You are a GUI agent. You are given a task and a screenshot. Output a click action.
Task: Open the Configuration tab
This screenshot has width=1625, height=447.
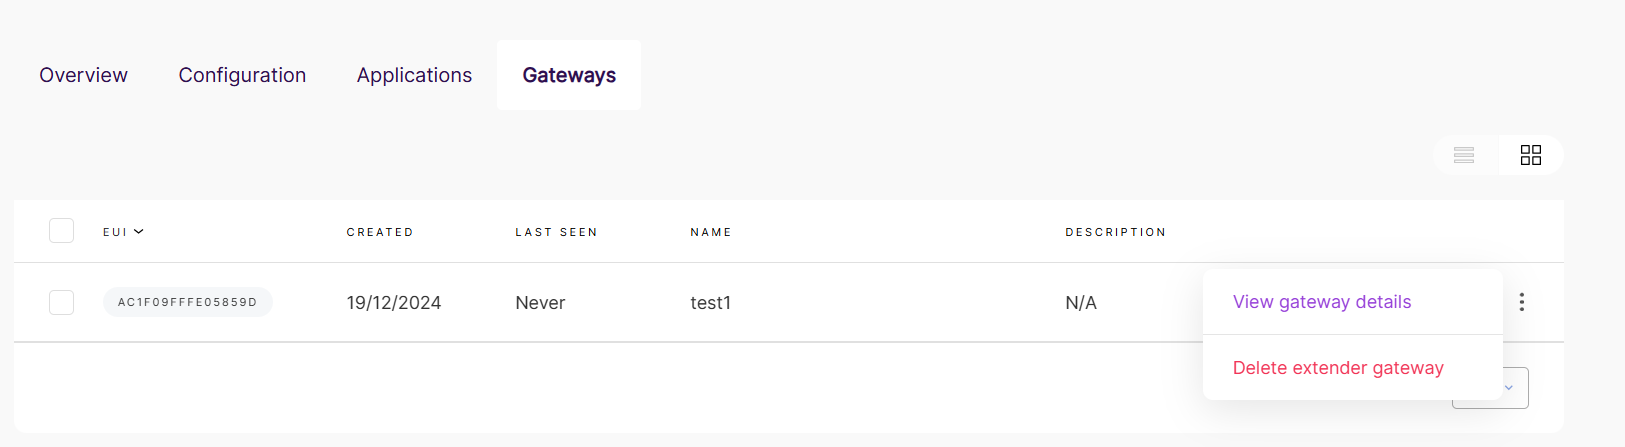tap(242, 75)
